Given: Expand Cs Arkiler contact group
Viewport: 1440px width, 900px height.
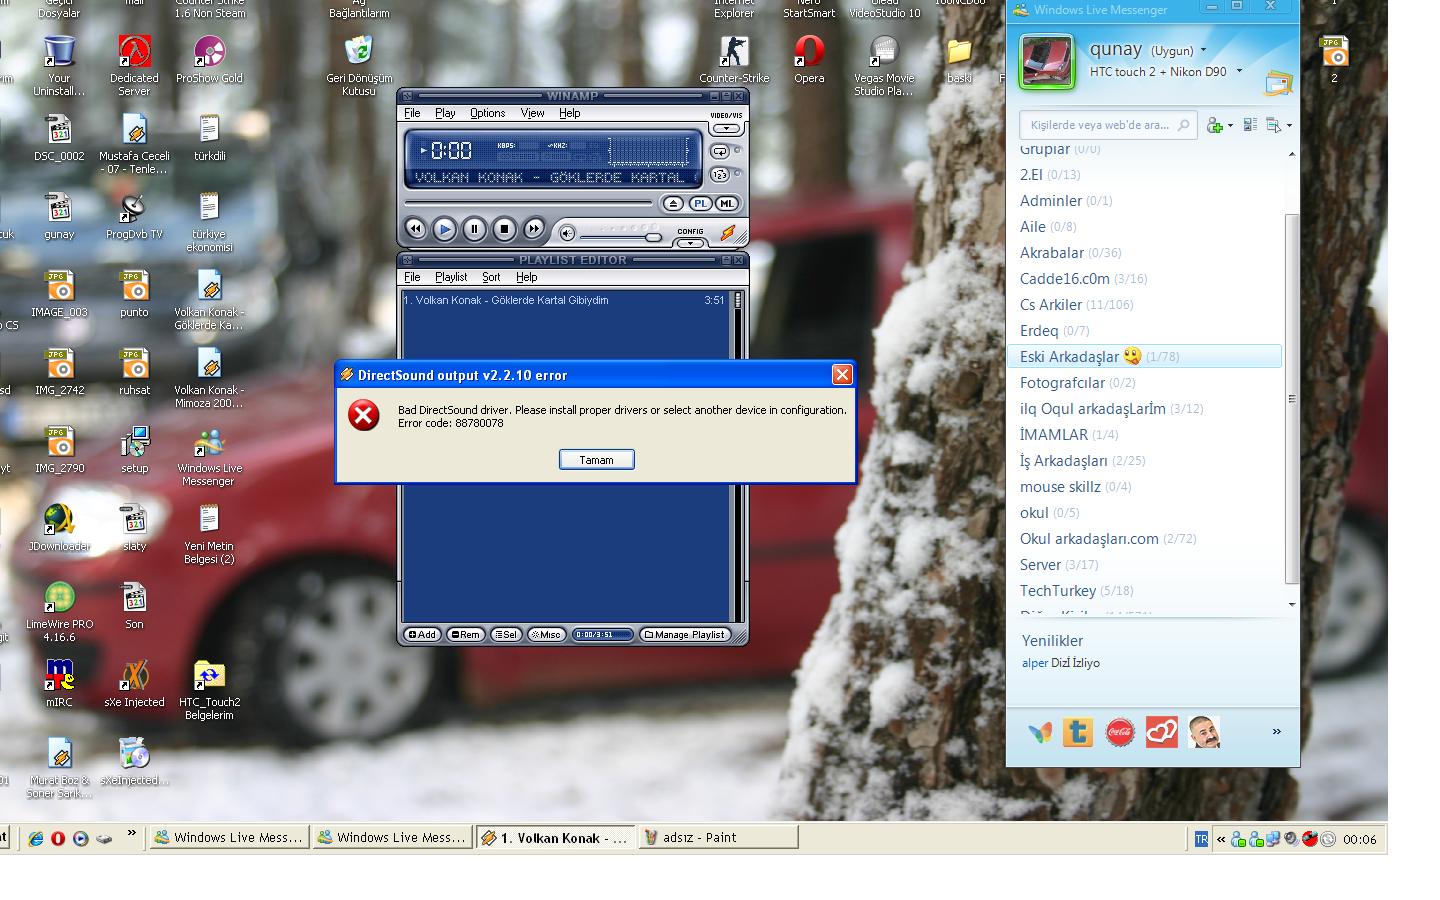Looking at the screenshot, I should 1076,305.
